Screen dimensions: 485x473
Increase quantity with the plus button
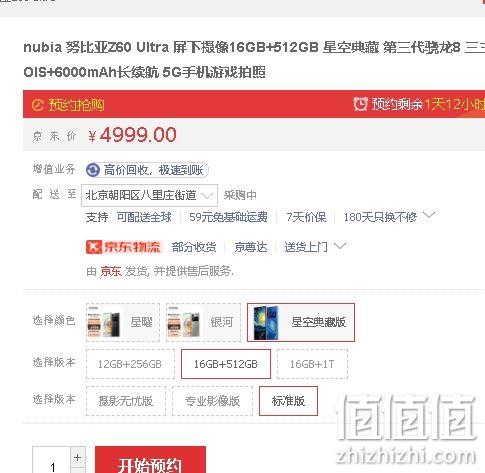click(78, 457)
